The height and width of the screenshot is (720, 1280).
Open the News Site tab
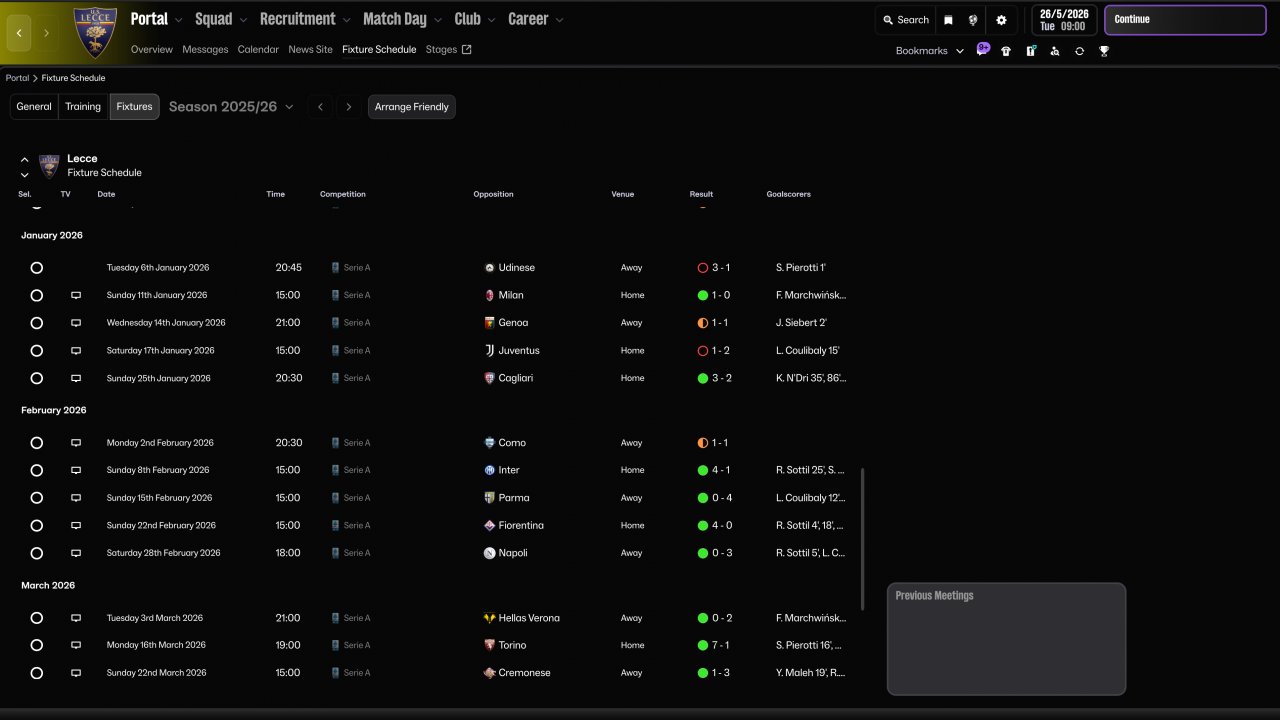pos(310,49)
